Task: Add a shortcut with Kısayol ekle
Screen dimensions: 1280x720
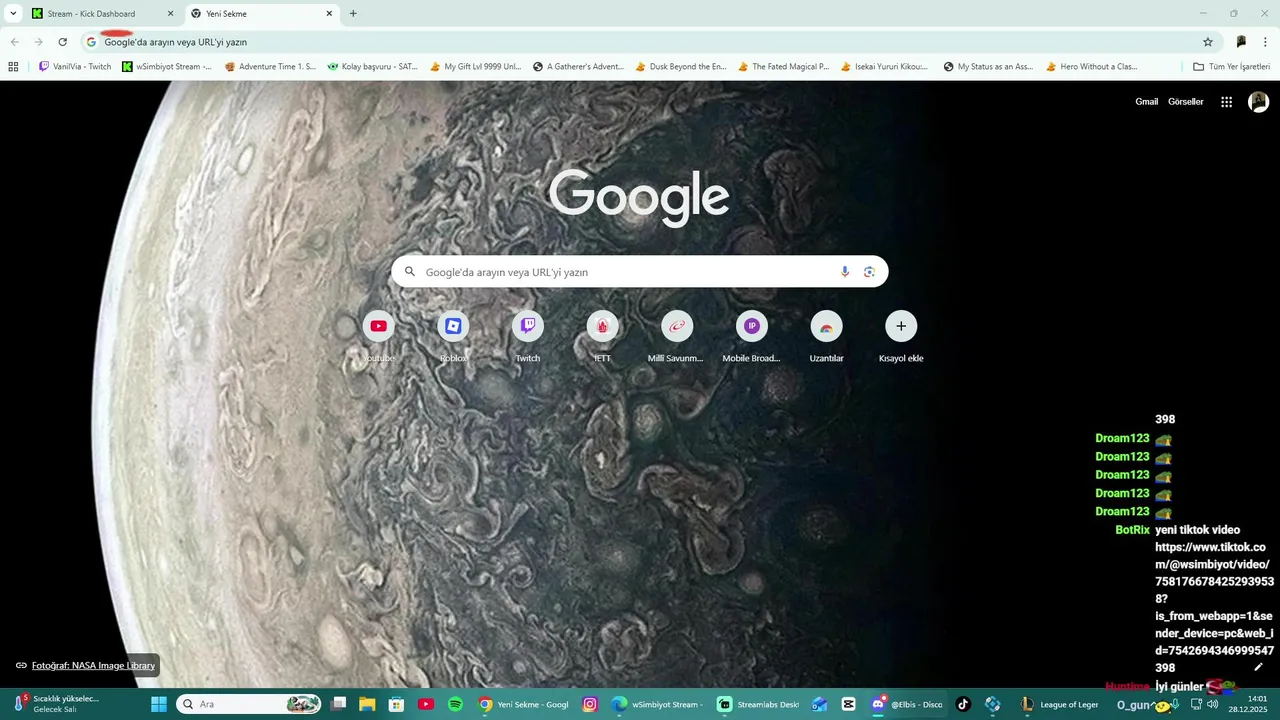Action: [x=901, y=336]
